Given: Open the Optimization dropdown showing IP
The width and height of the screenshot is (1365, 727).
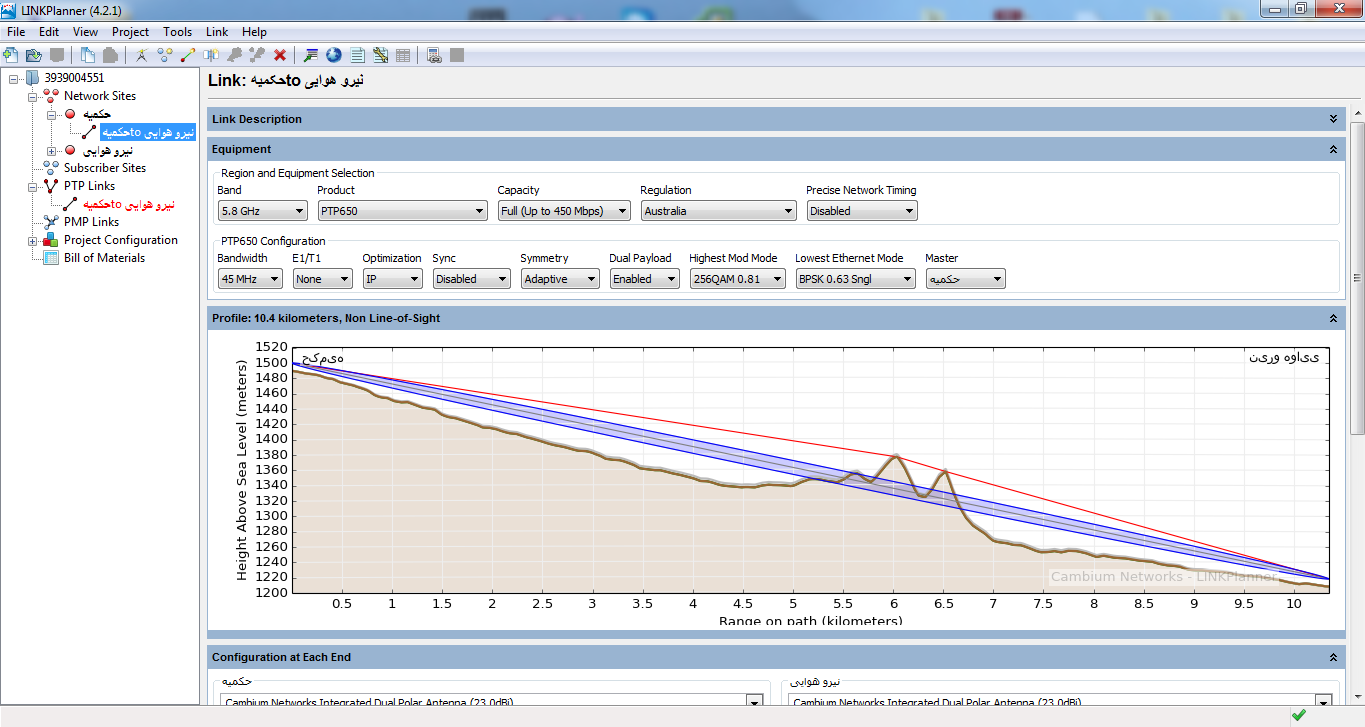Looking at the screenshot, I should tap(393, 279).
